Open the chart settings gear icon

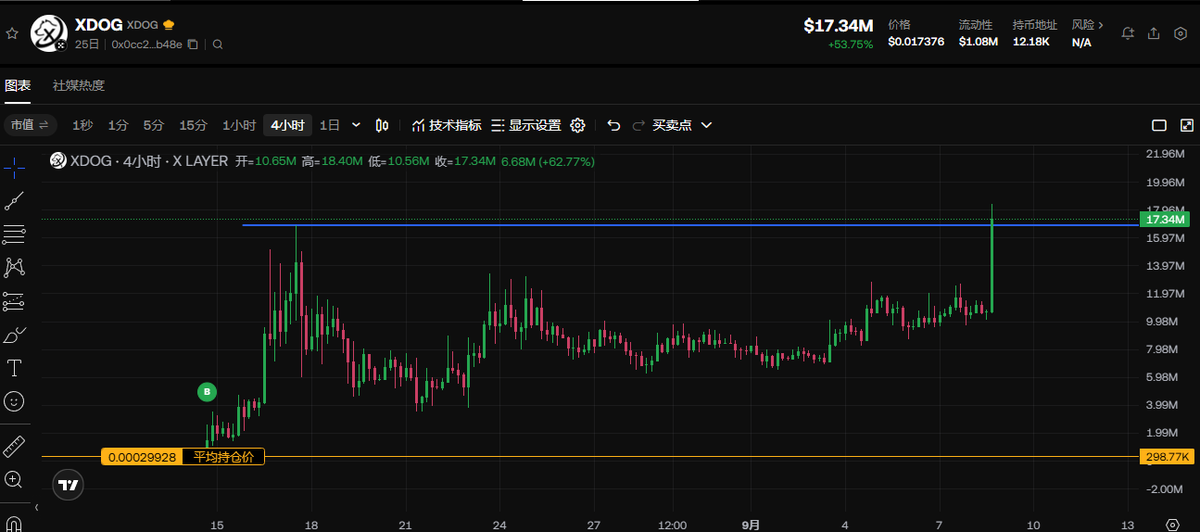tap(577, 125)
